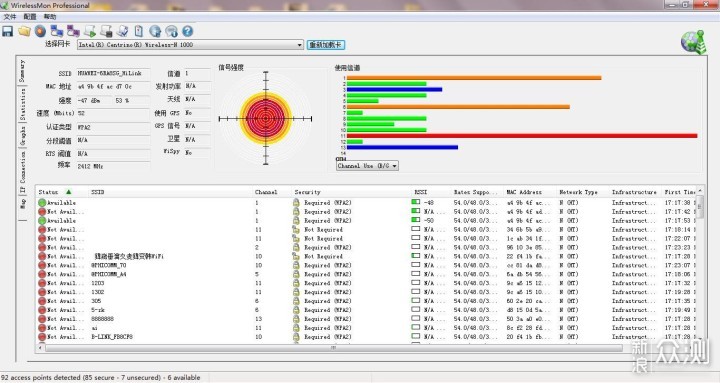The image size is (720, 383).
Task: Click the orange record circle icon
Action: tap(40, 31)
